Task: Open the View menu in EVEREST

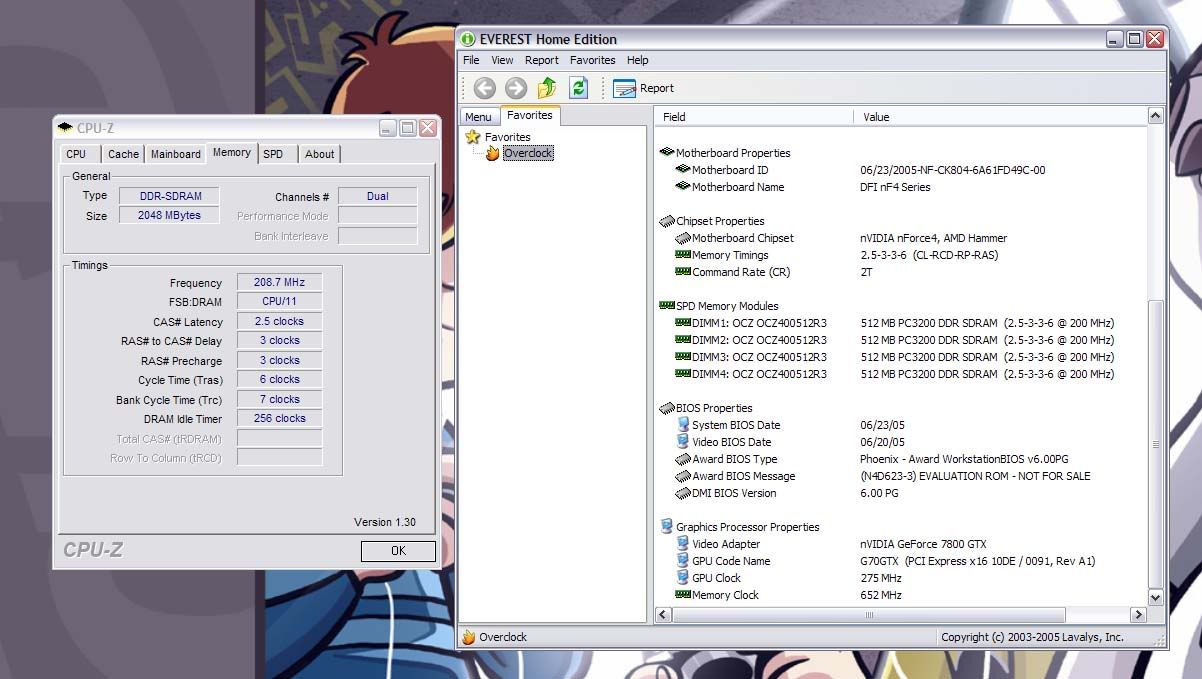Action: click(x=502, y=60)
